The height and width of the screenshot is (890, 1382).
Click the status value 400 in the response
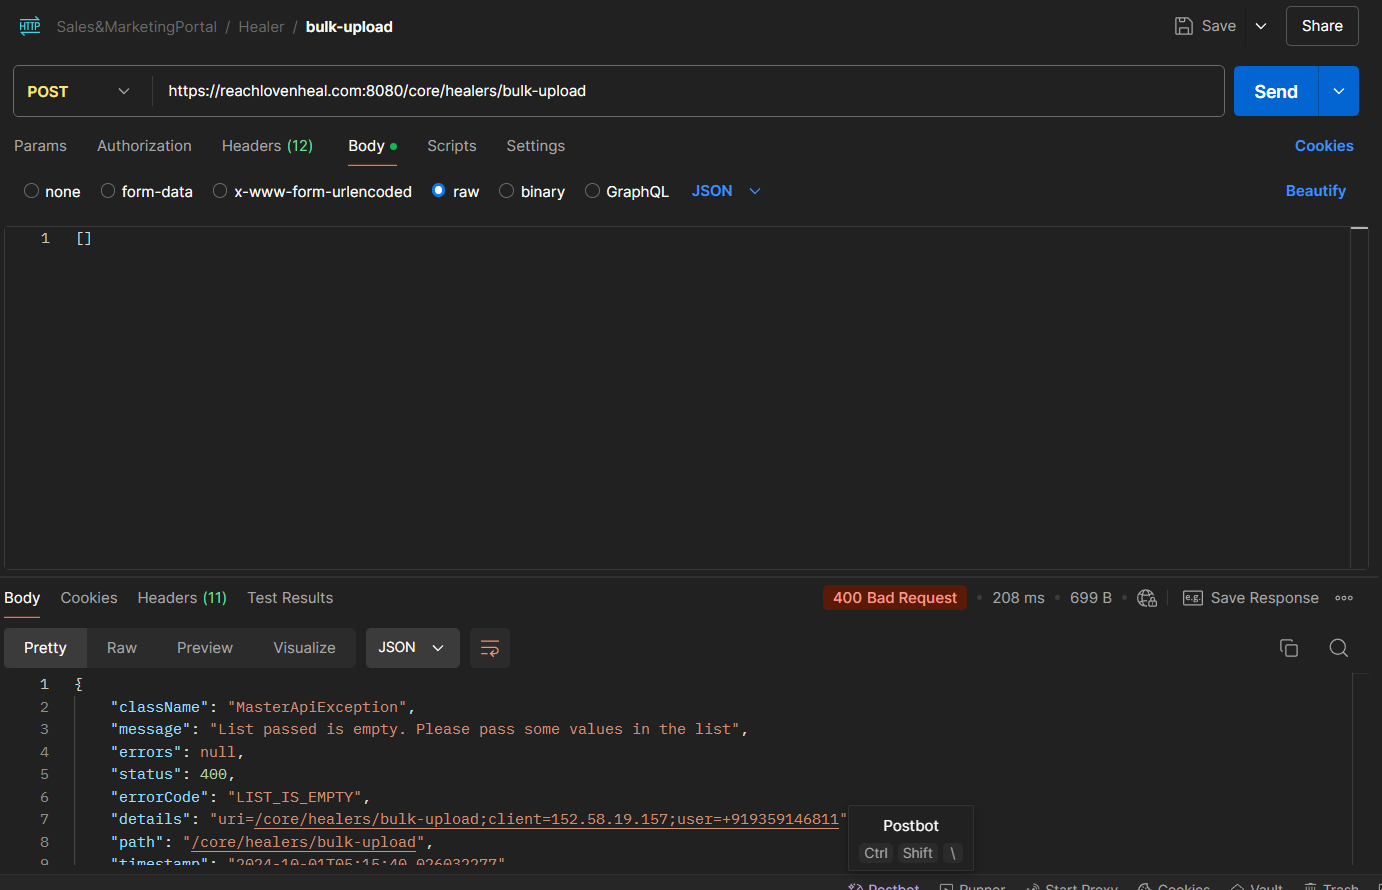coord(213,774)
